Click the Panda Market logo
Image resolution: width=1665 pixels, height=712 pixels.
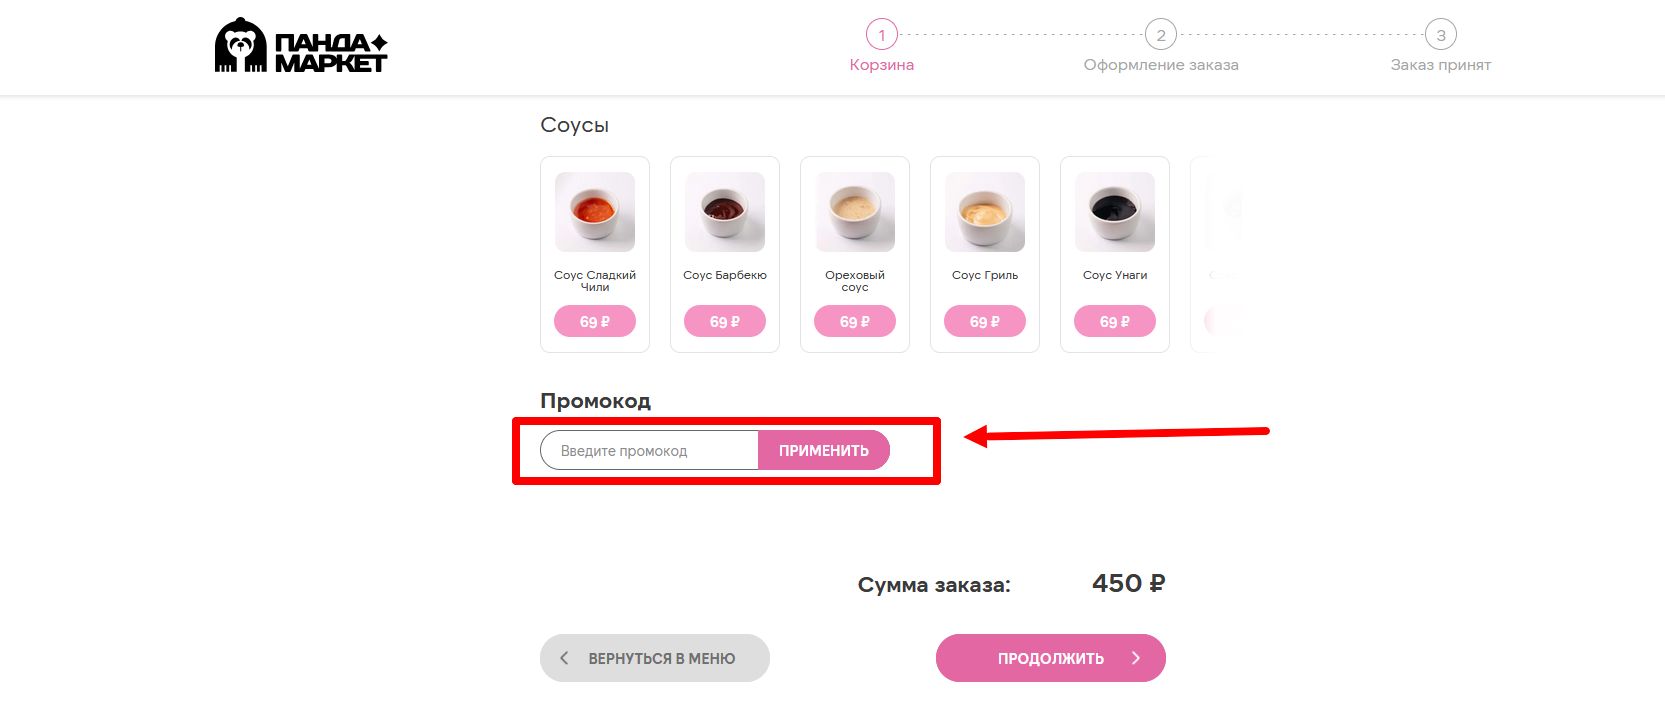(300, 46)
